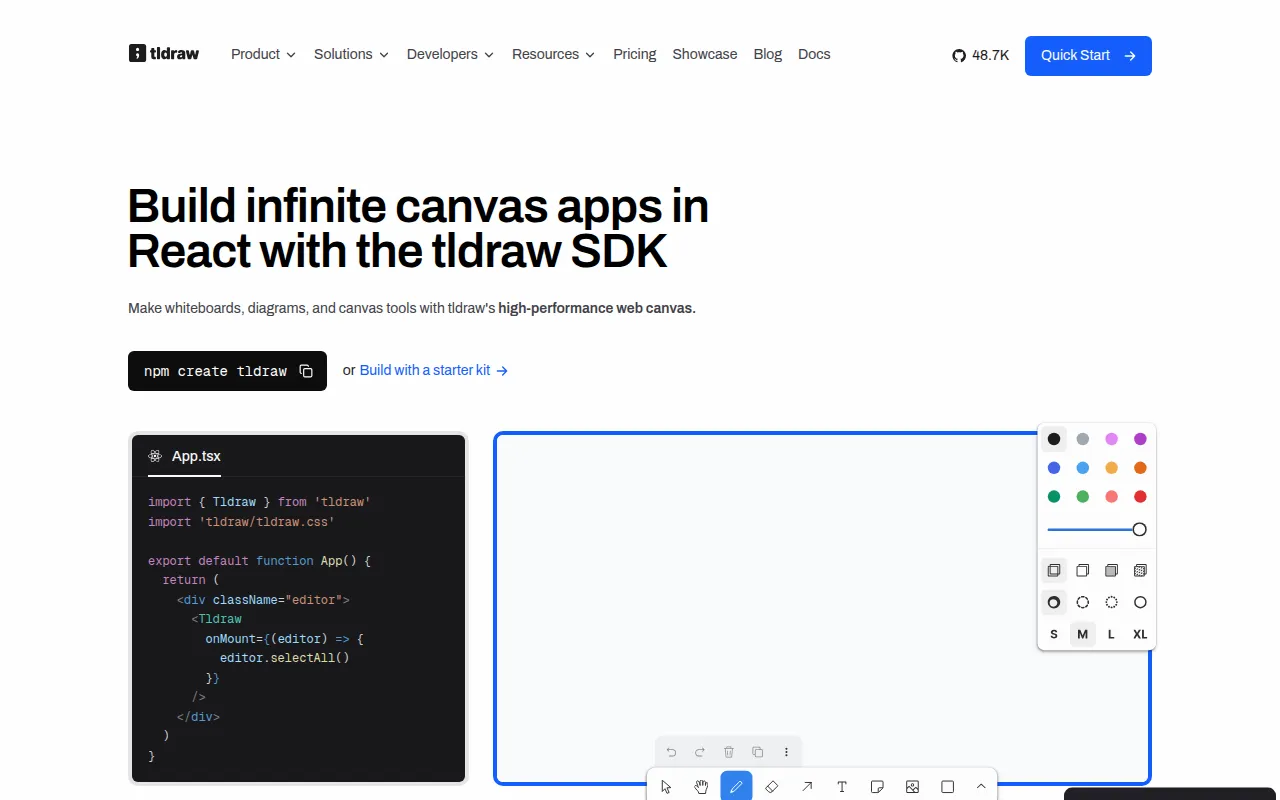1280x800 pixels.
Task: Pick the orange color swatch
Action: [1140, 468]
